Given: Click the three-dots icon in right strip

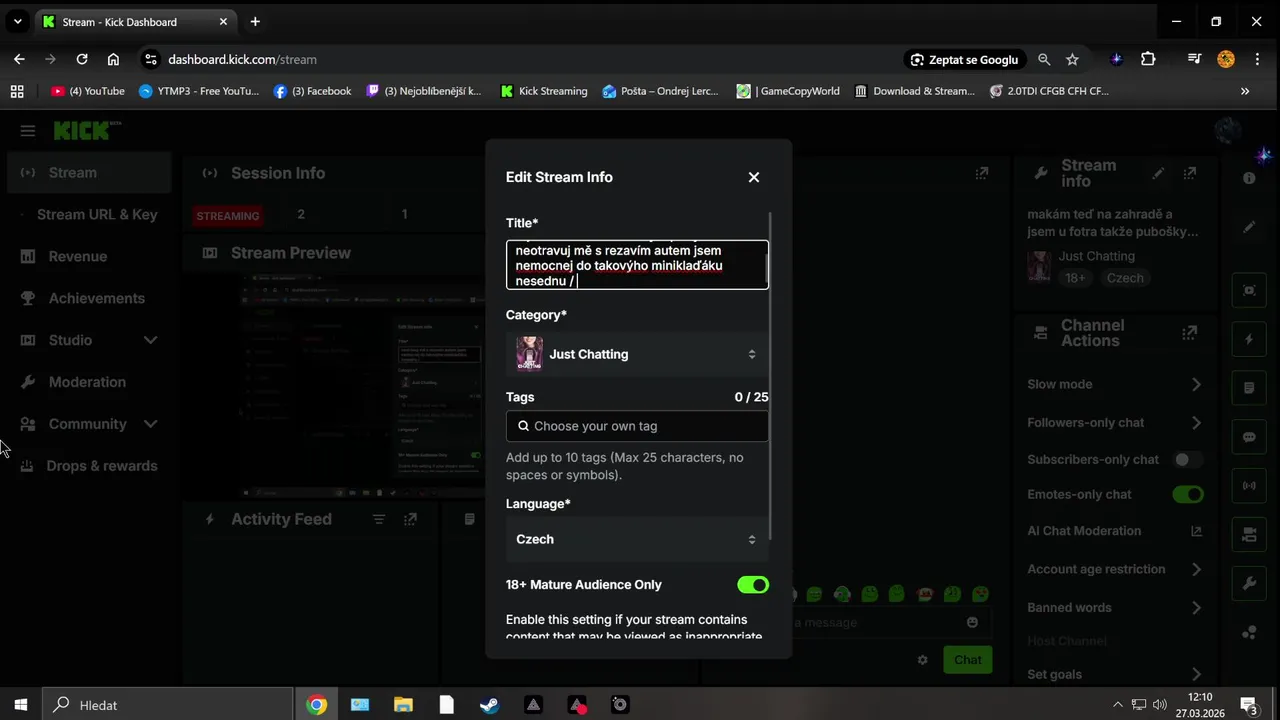Looking at the screenshot, I should pyautogui.click(x=1249, y=632).
